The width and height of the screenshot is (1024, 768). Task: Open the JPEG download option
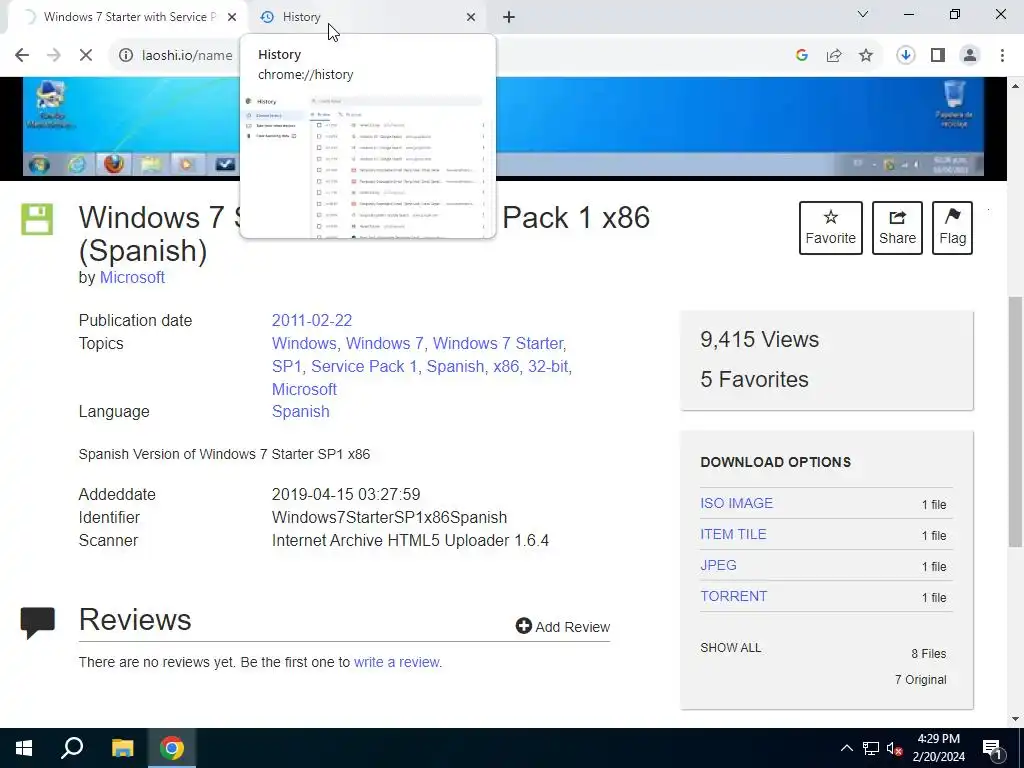pyautogui.click(x=718, y=566)
